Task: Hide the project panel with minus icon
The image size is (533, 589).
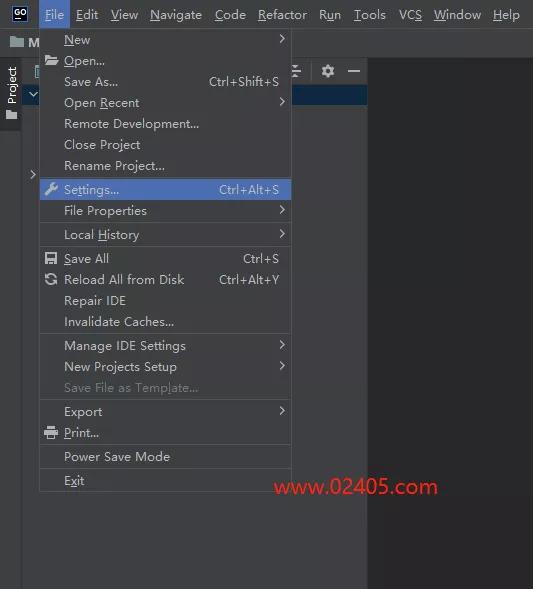Action: coord(353,71)
